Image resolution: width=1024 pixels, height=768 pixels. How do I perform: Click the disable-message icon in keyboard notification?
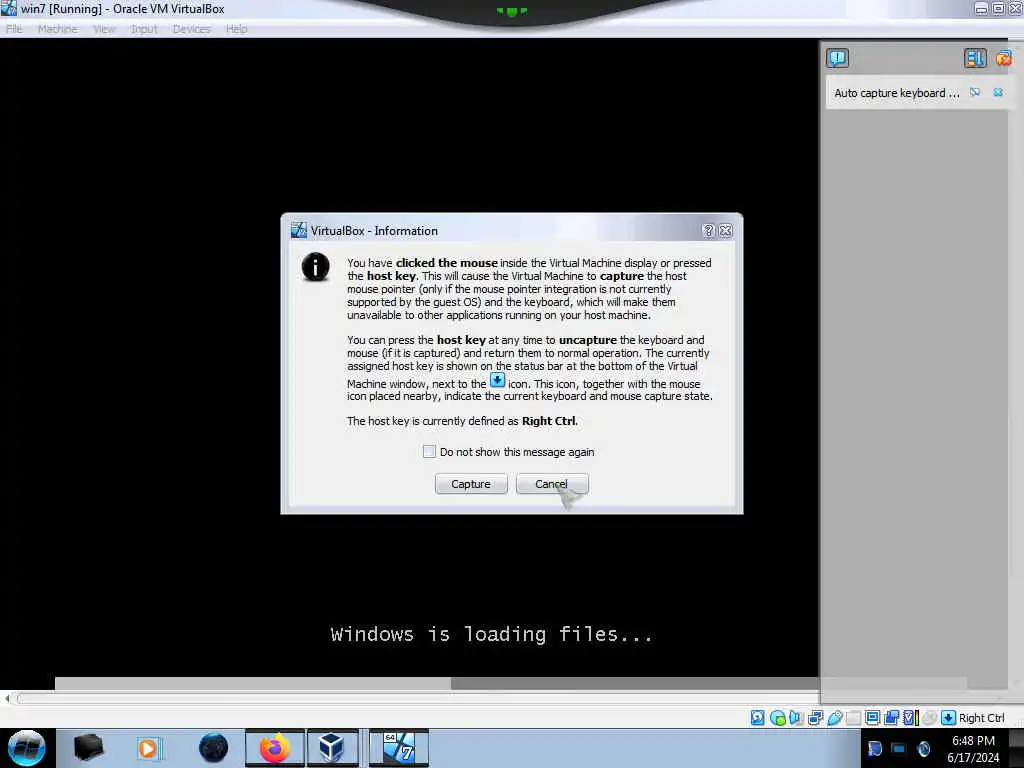pyautogui.click(x=975, y=93)
